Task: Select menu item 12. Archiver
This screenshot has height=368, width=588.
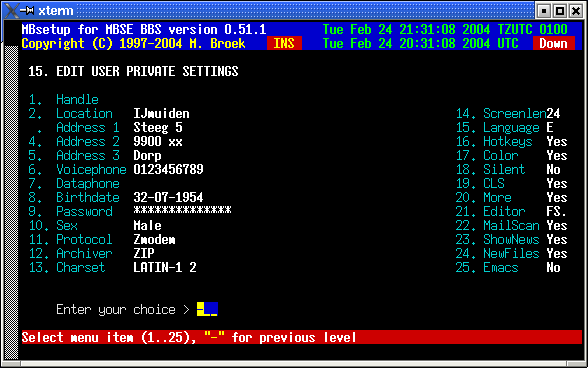Action: coord(70,254)
